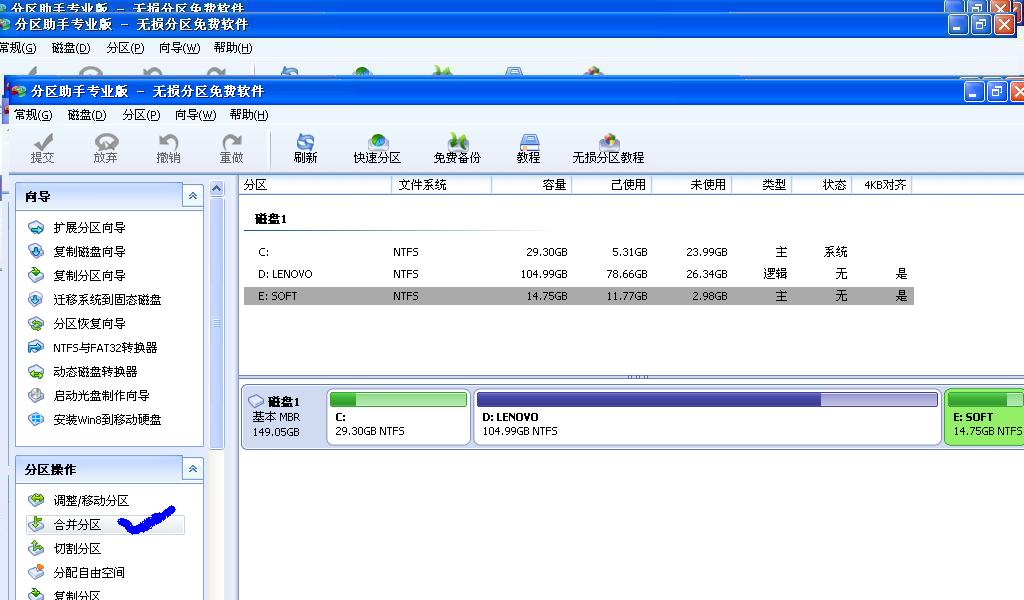This screenshot has width=1024, height=600.
Task: Click the sidebar vertical scrollbar thumb
Action: coord(217,323)
